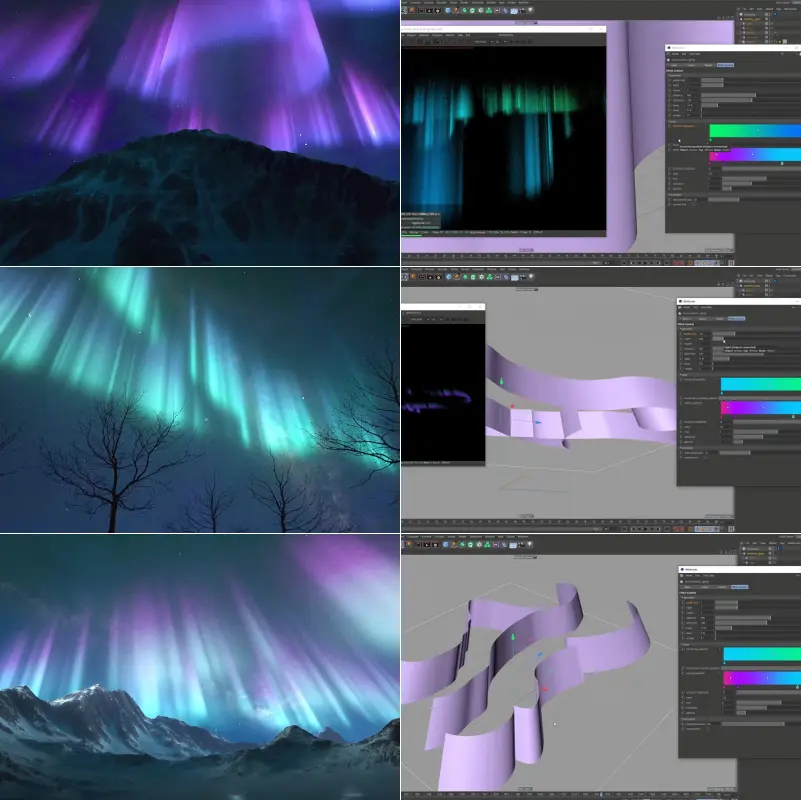Click floor environment icon in middle screenshot toolbar
The image size is (801, 800).
click(x=514, y=277)
